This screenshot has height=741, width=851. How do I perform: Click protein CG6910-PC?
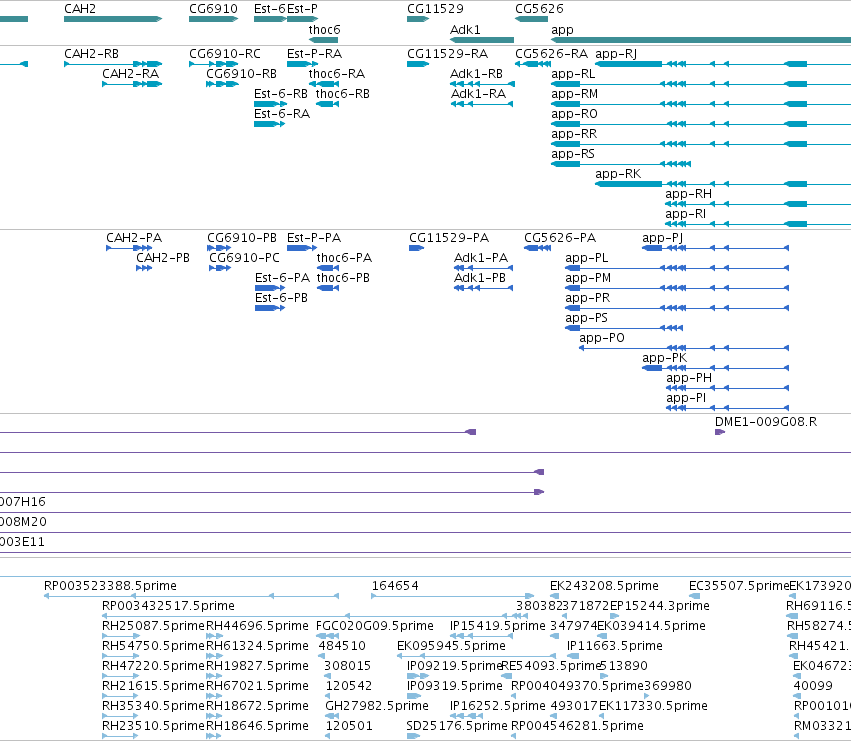click(x=220, y=268)
